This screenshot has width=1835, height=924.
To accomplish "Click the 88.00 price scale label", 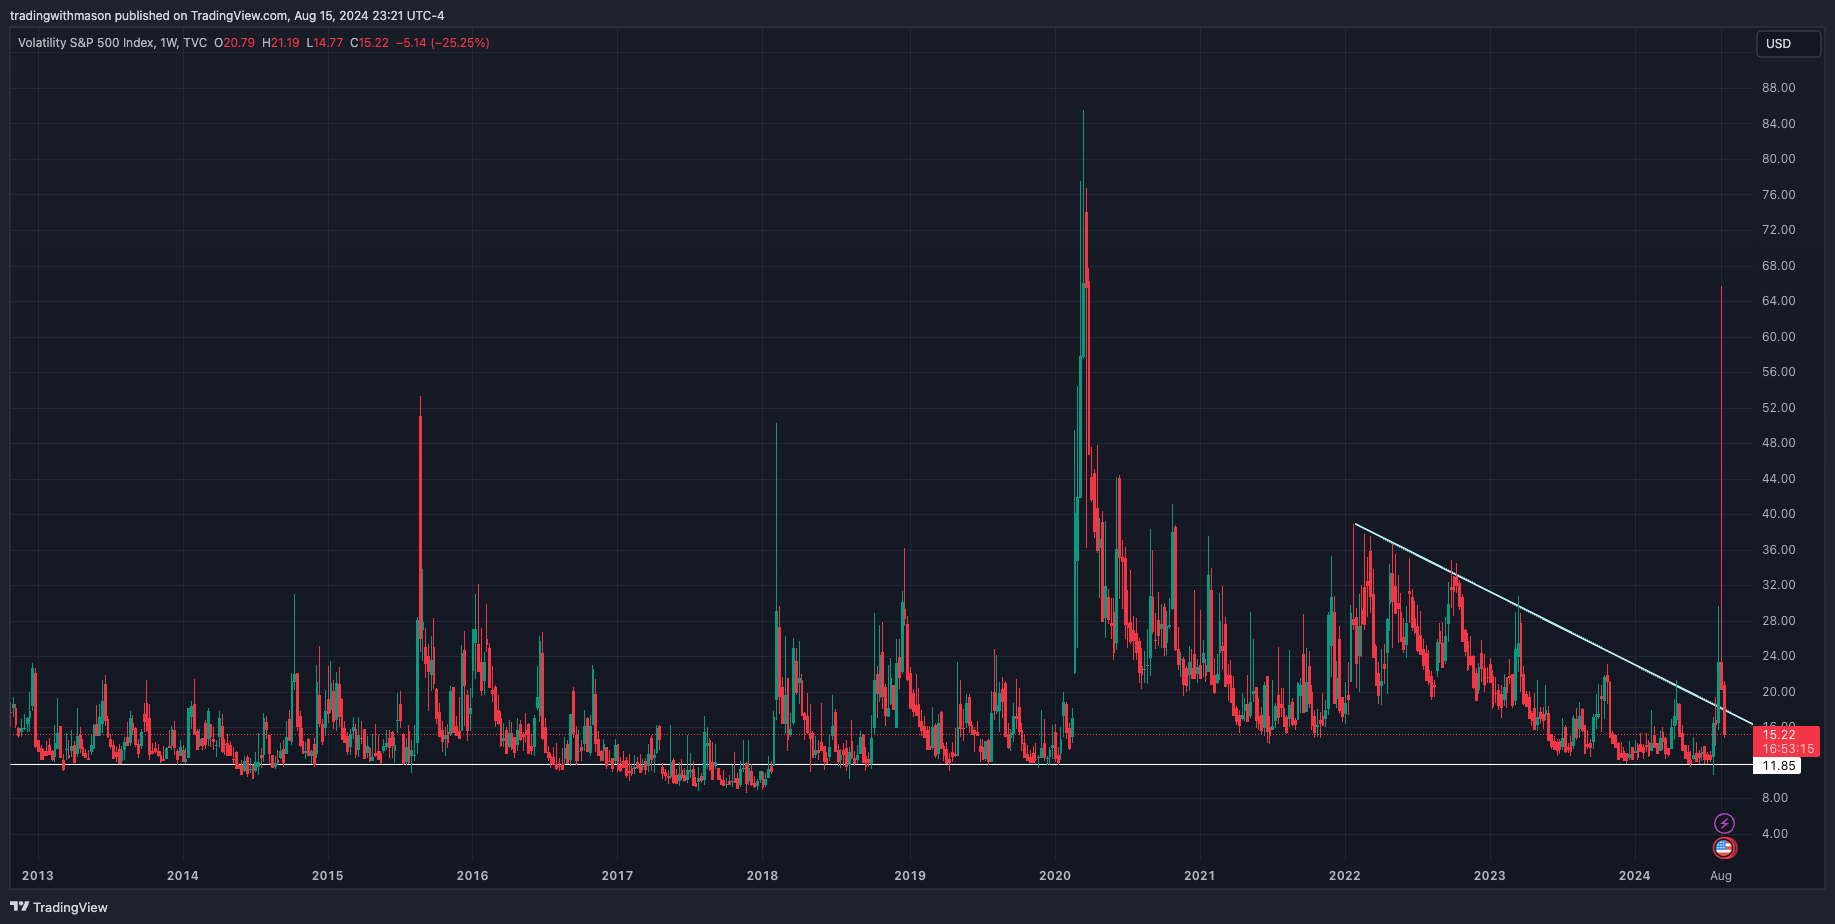I will [1778, 88].
